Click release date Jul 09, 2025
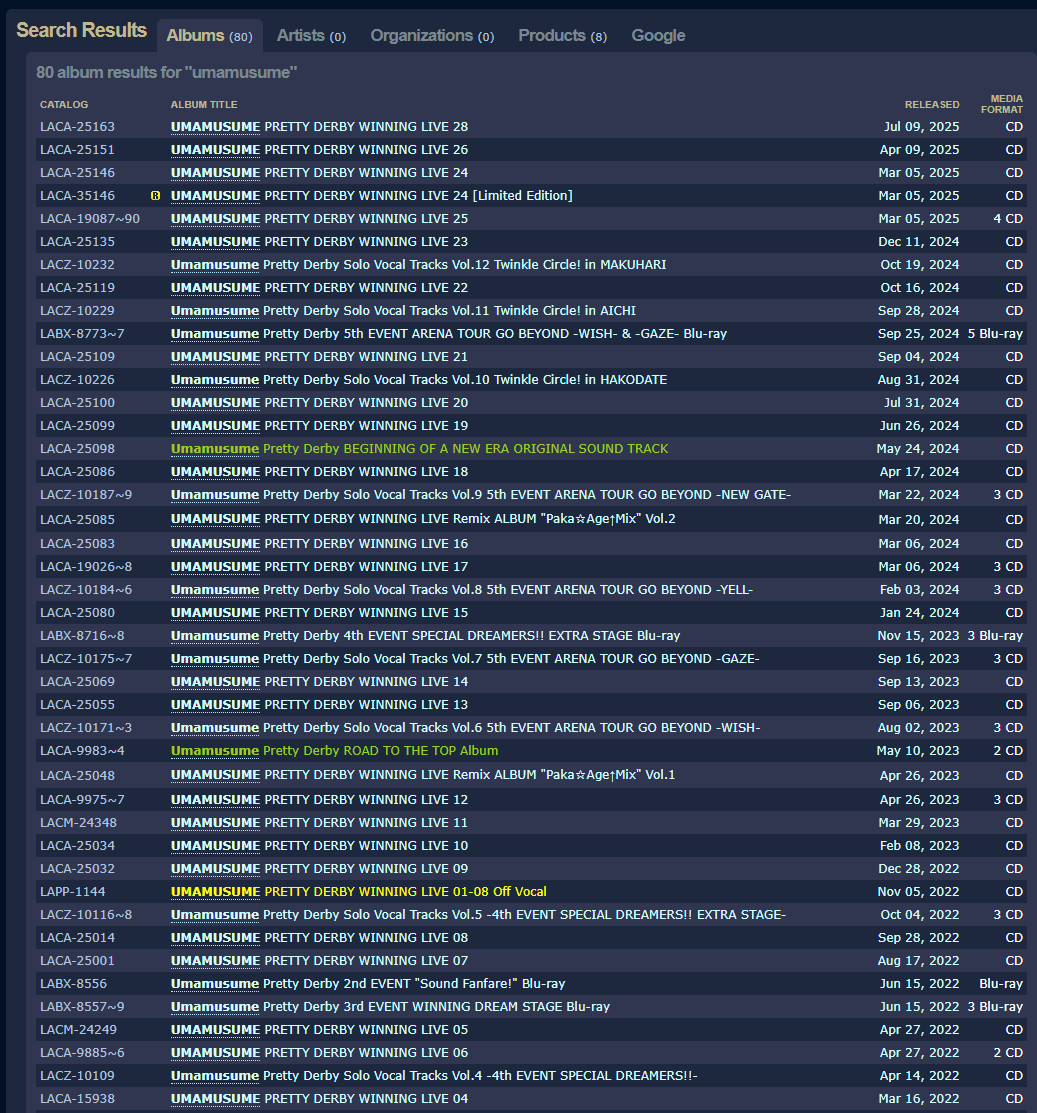Image resolution: width=1037 pixels, height=1113 pixels. pos(921,126)
